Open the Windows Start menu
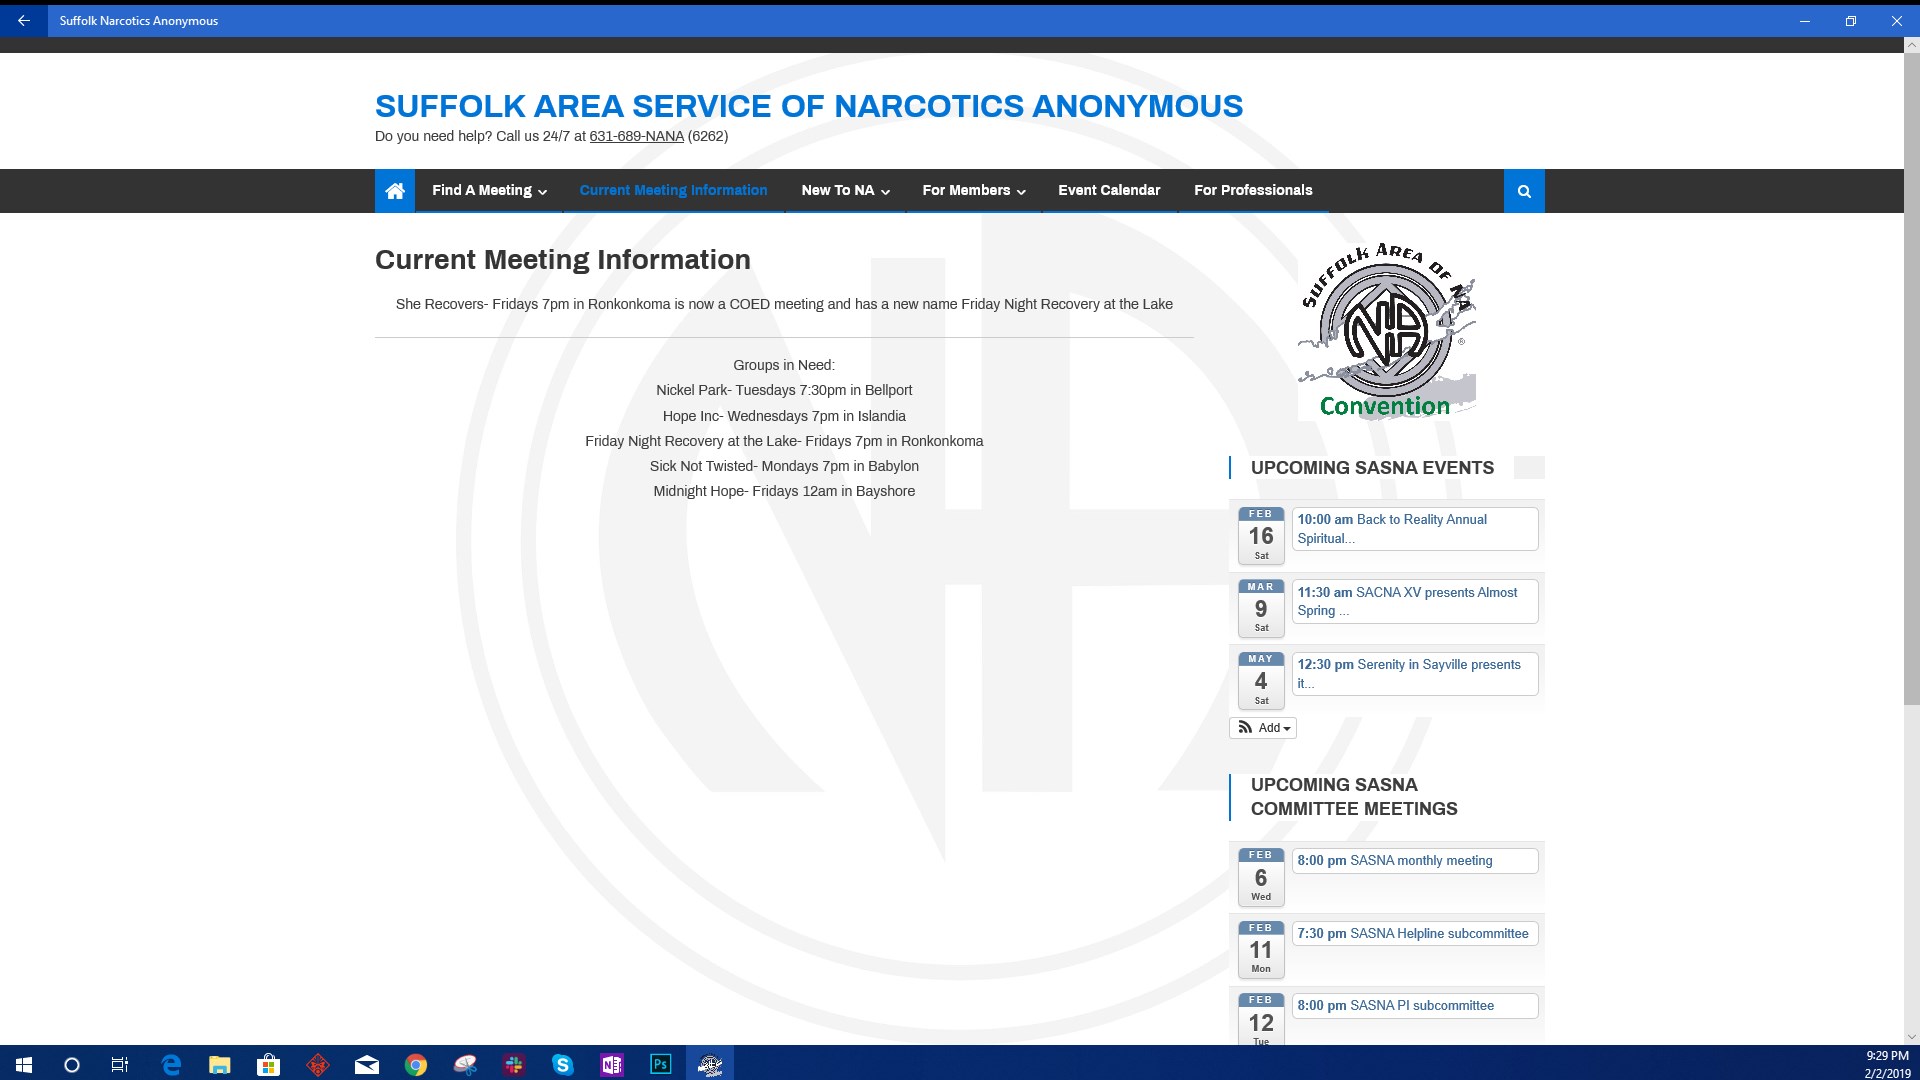Viewport: 1920px width, 1080px height. point(24,1065)
